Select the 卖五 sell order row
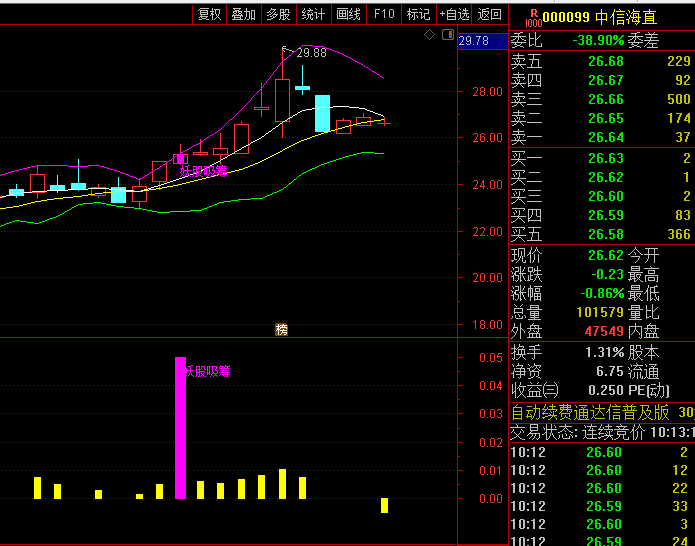Screen dimensions: 695x546 (602, 61)
